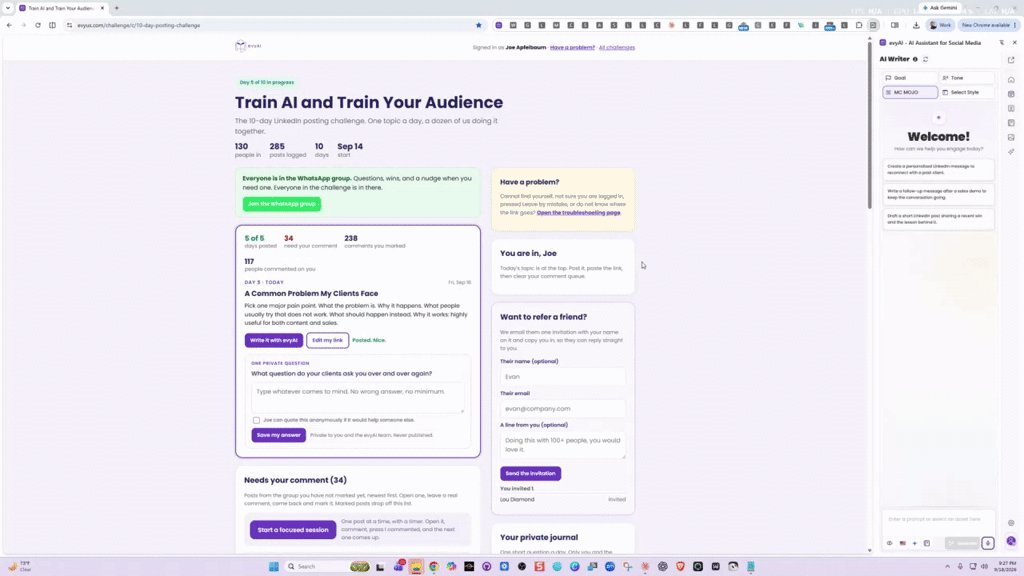Select the personalized LinkedIn message suggestion
1024x576 pixels.
pos(938,169)
